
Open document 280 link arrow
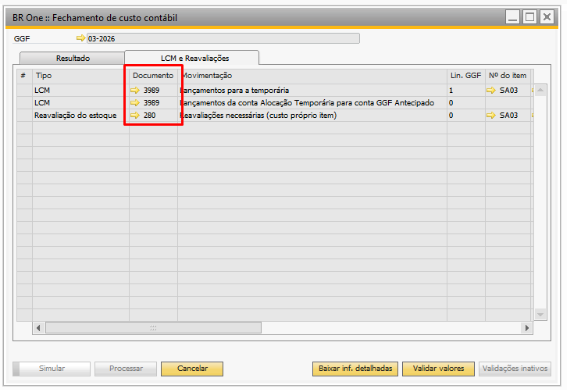point(135,115)
